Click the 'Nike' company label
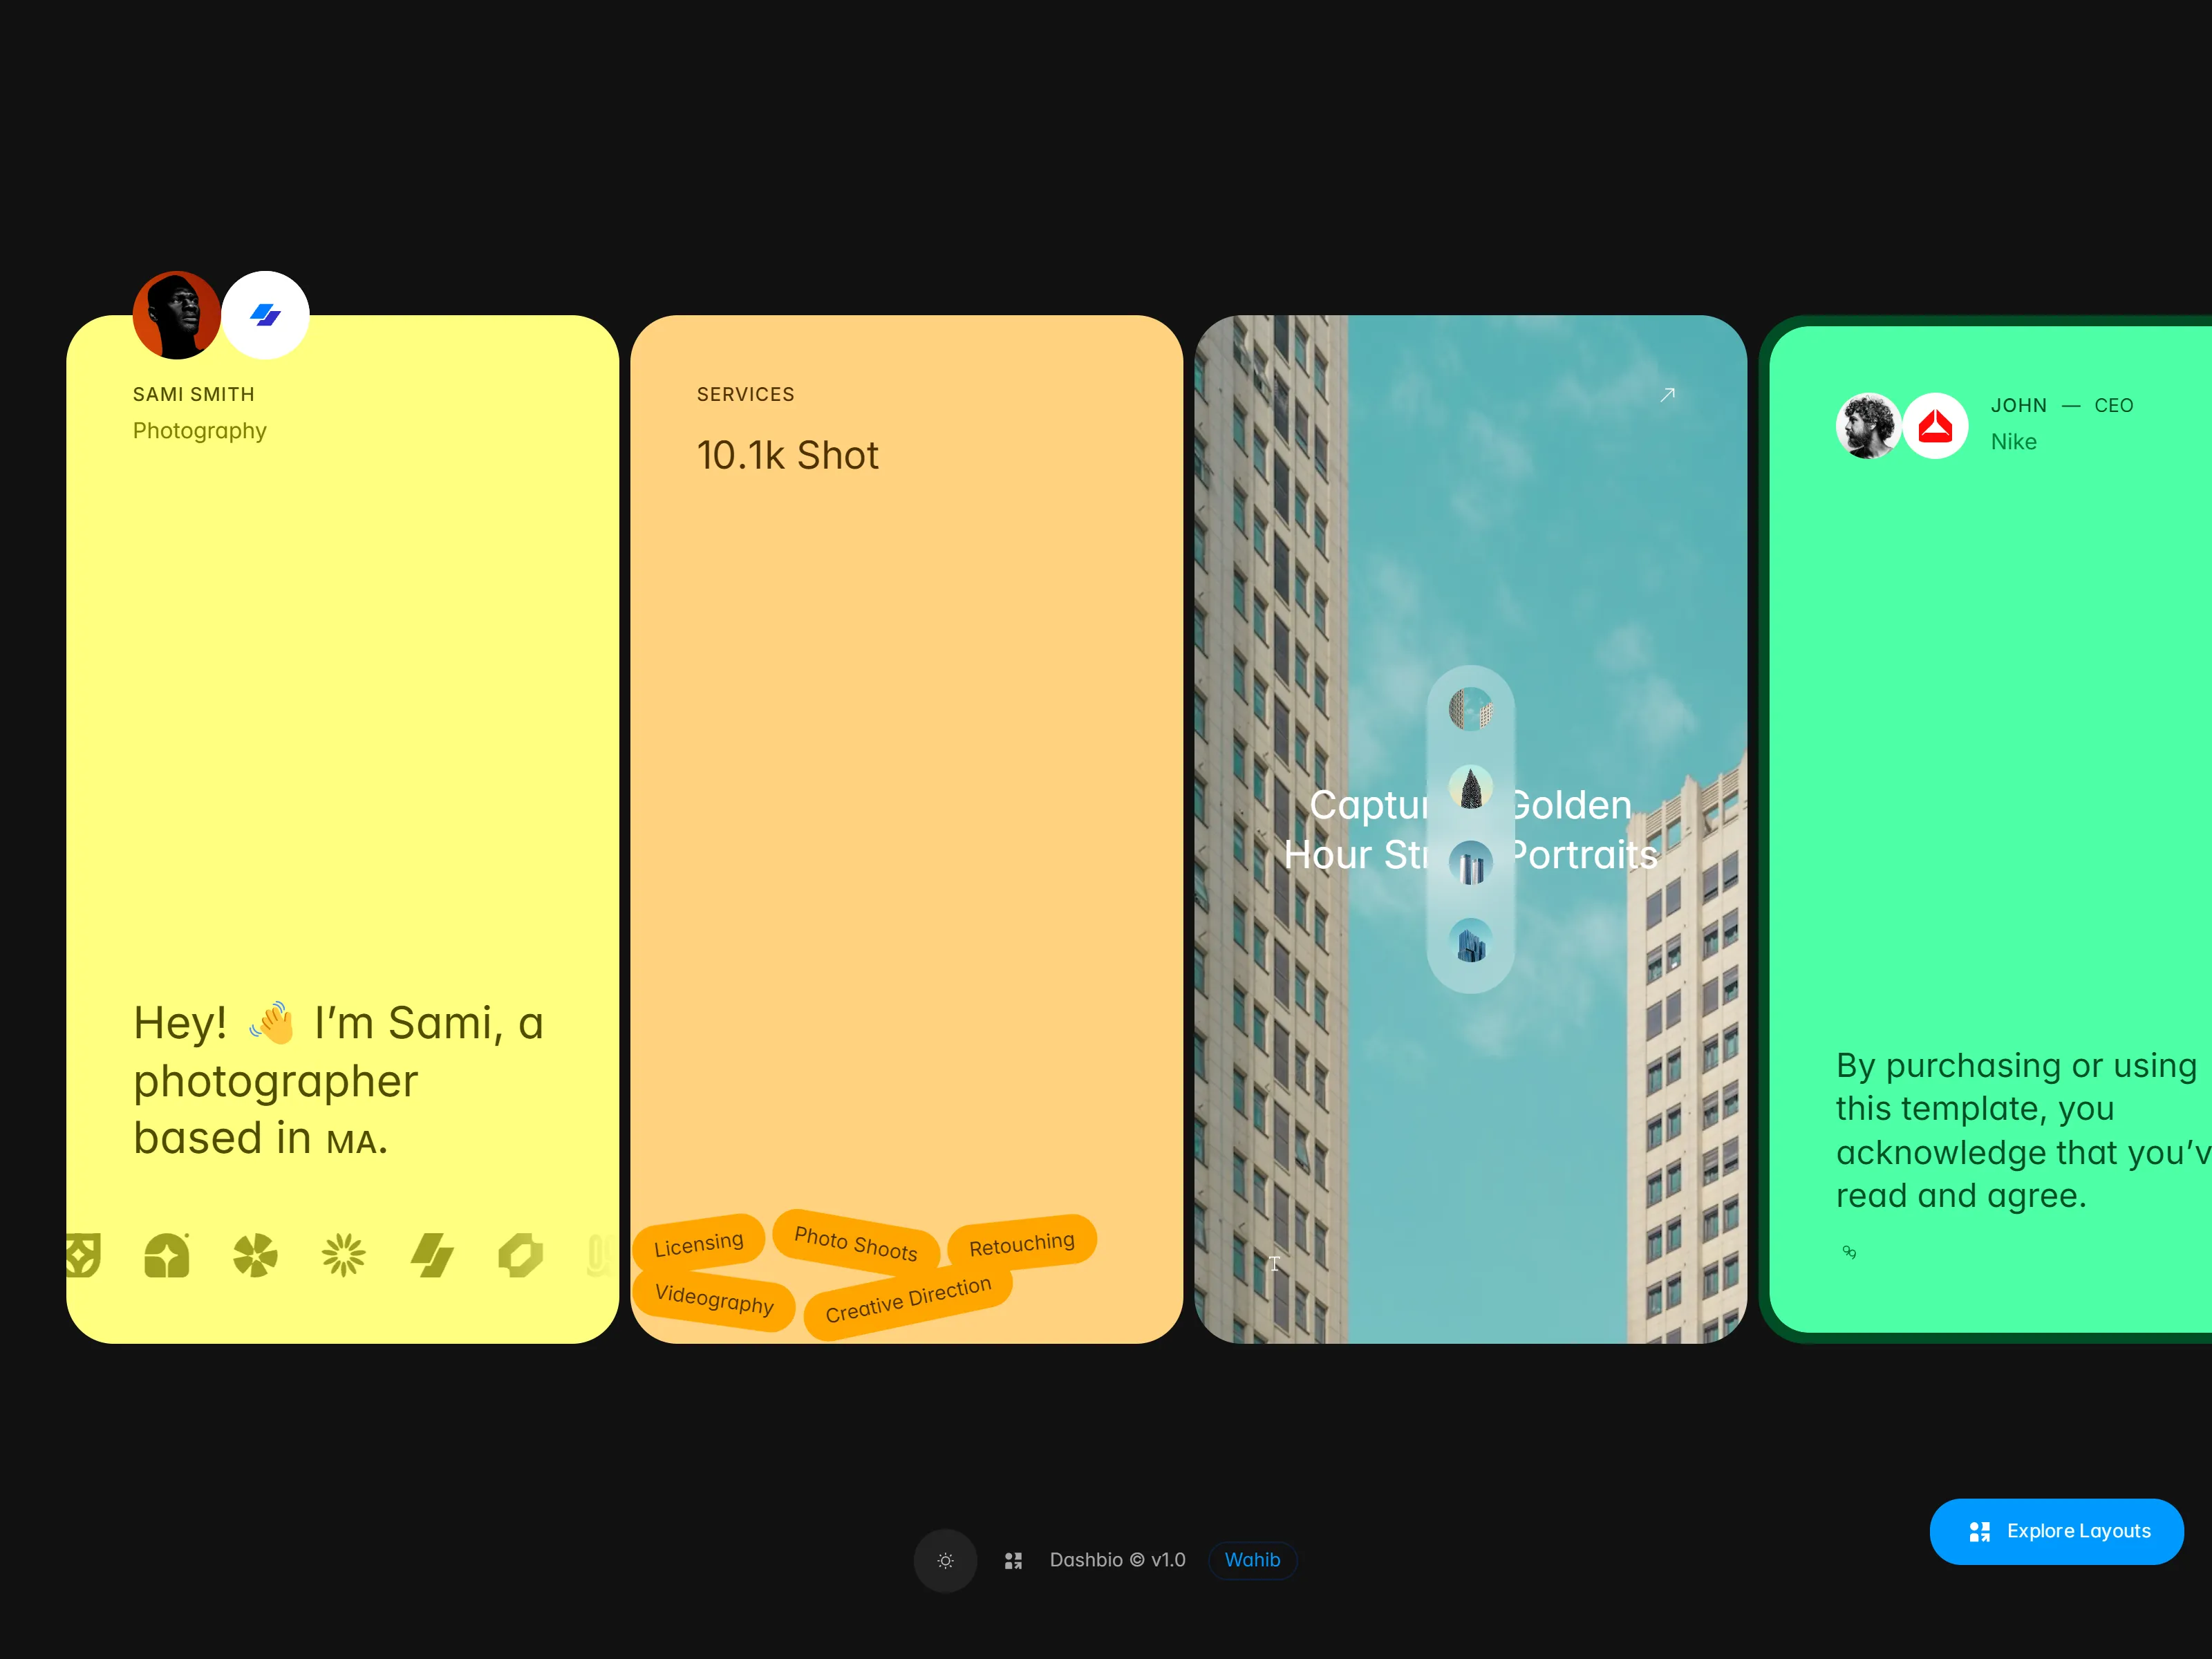Screen dimensions: 2212x1659 click(x=2013, y=442)
